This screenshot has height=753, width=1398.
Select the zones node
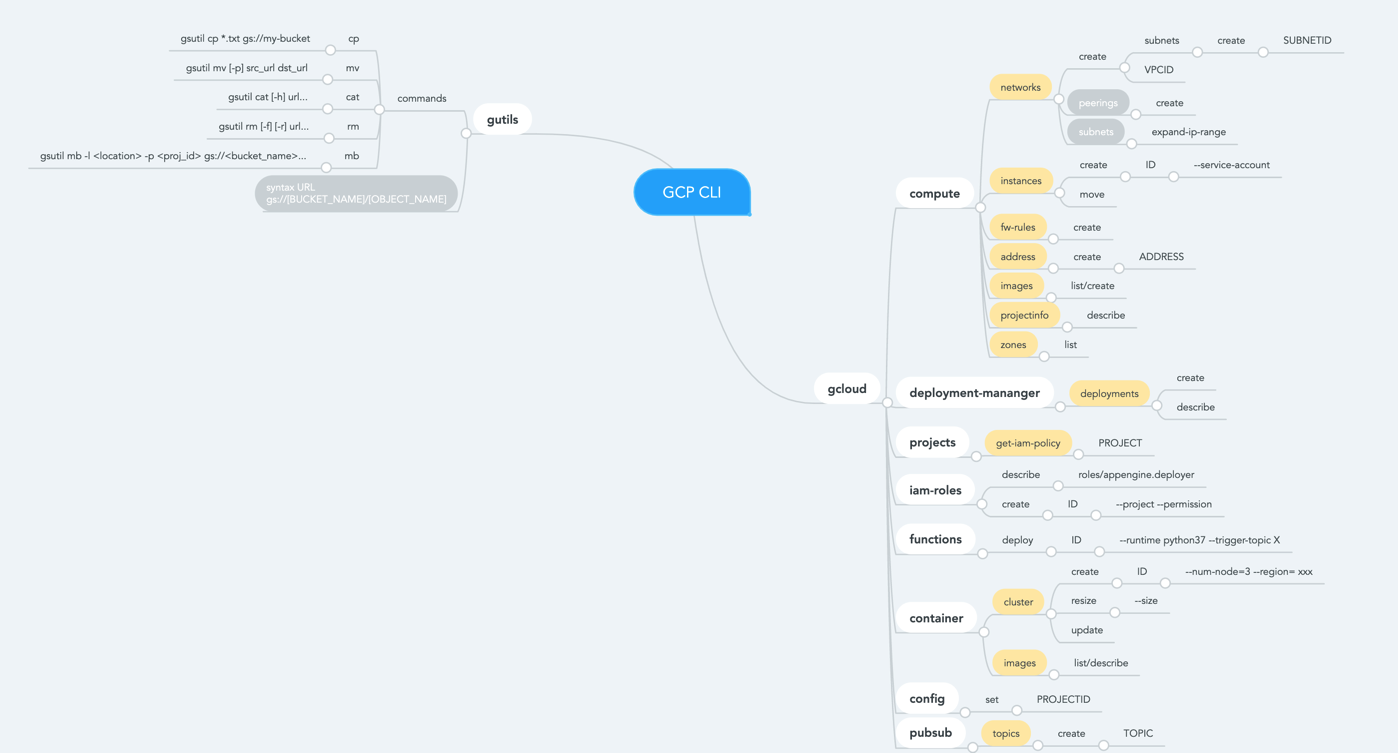click(1013, 345)
